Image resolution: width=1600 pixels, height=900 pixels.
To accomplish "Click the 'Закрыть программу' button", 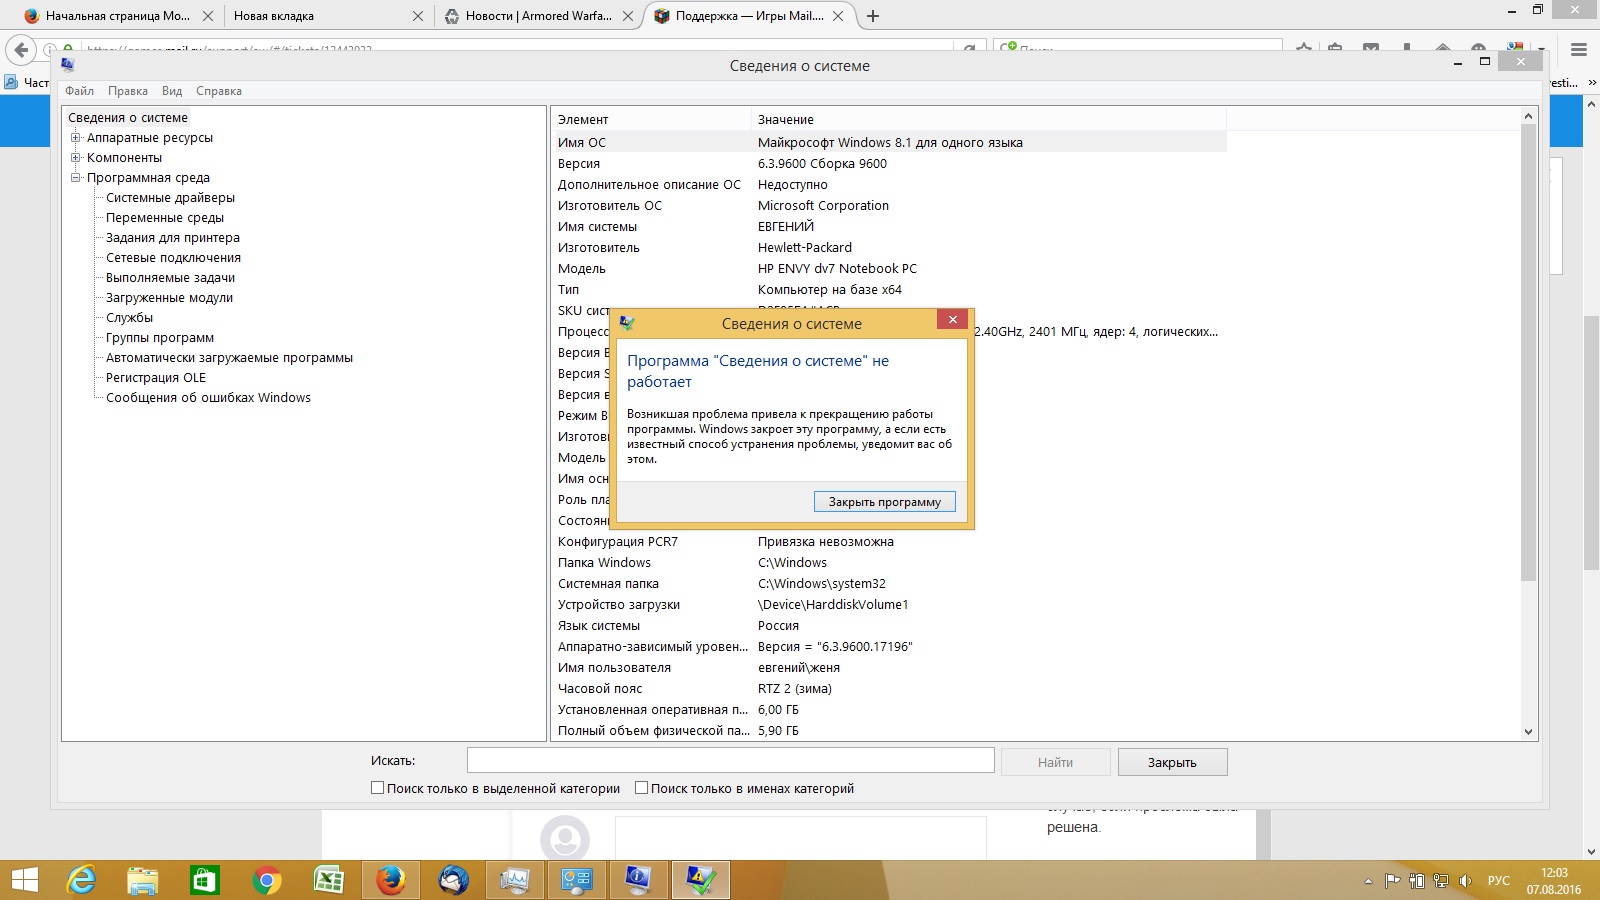I will pyautogui.click(x=885, y=502).
